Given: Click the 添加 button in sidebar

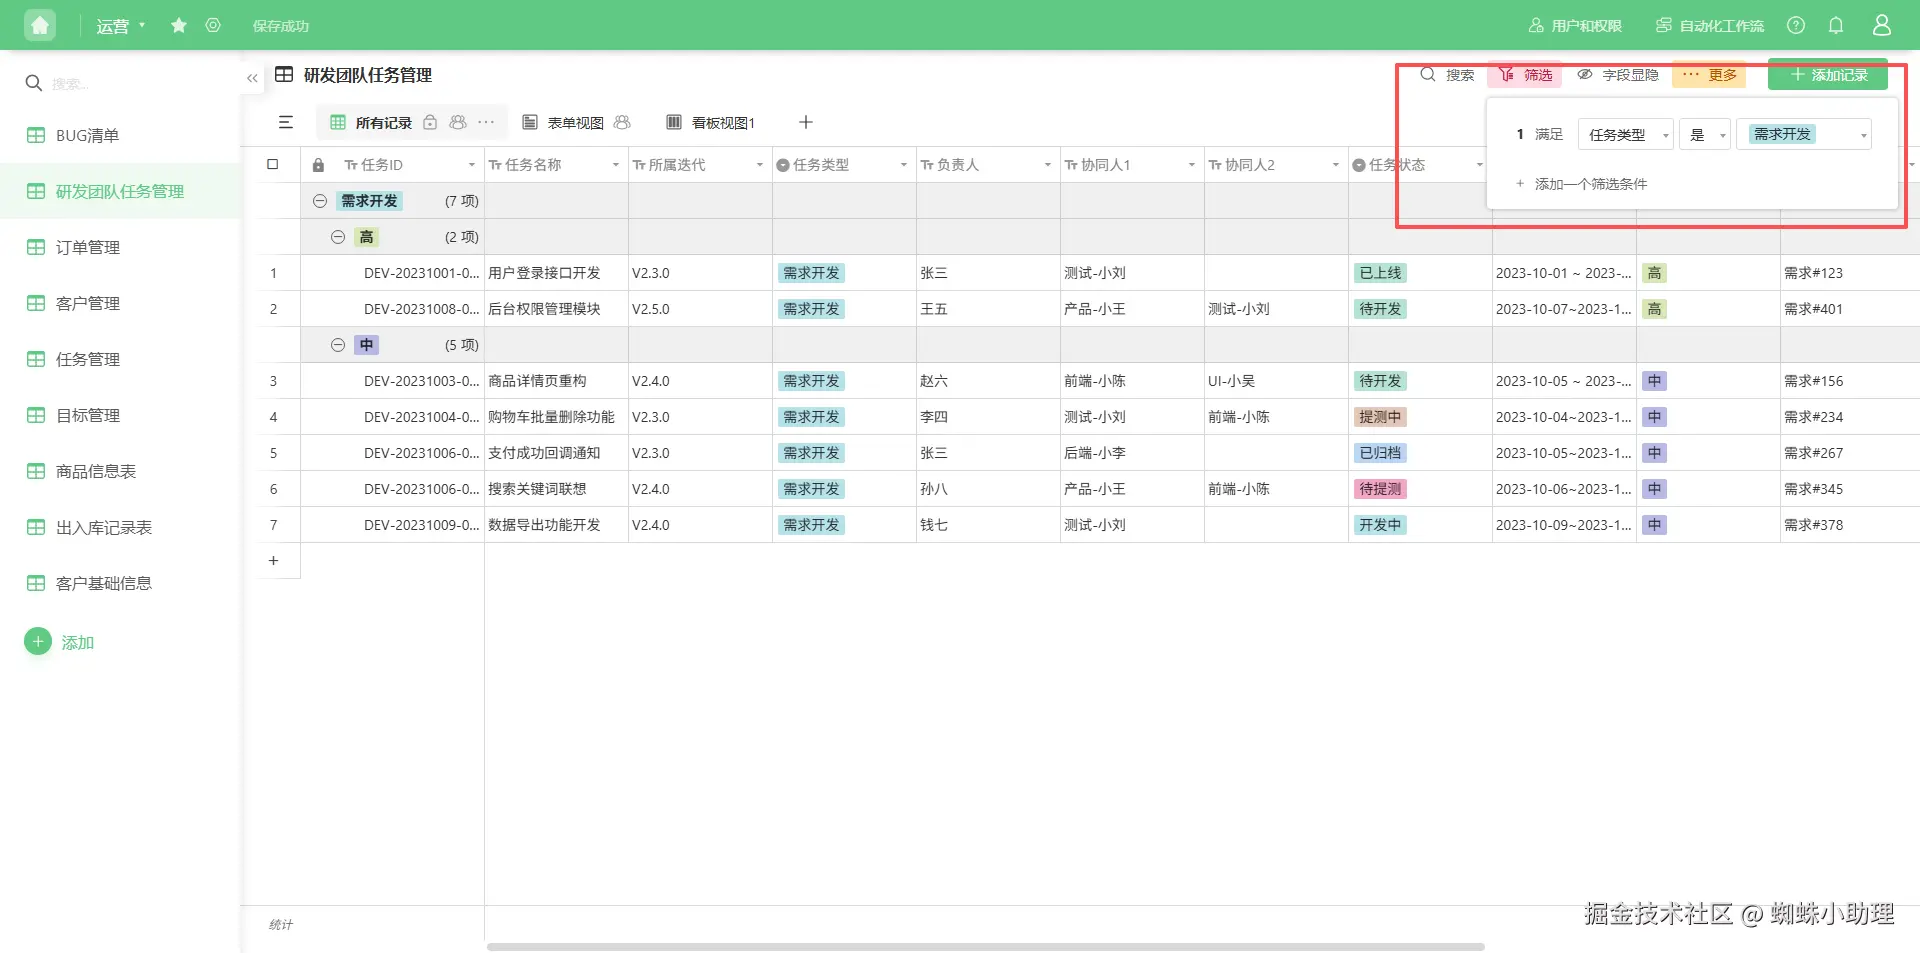Looking at the screenshot, I should click(60, 642).
